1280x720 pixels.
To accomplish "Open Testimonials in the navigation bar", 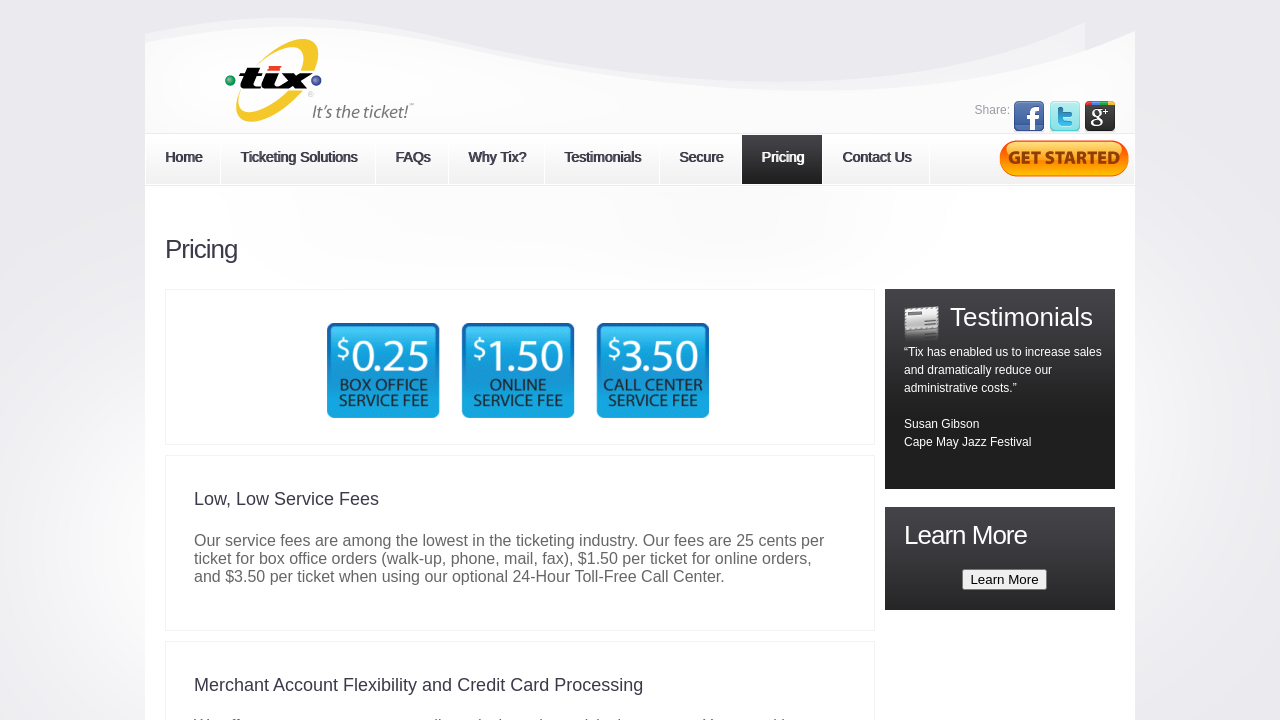I will click(x=602, y=158).
